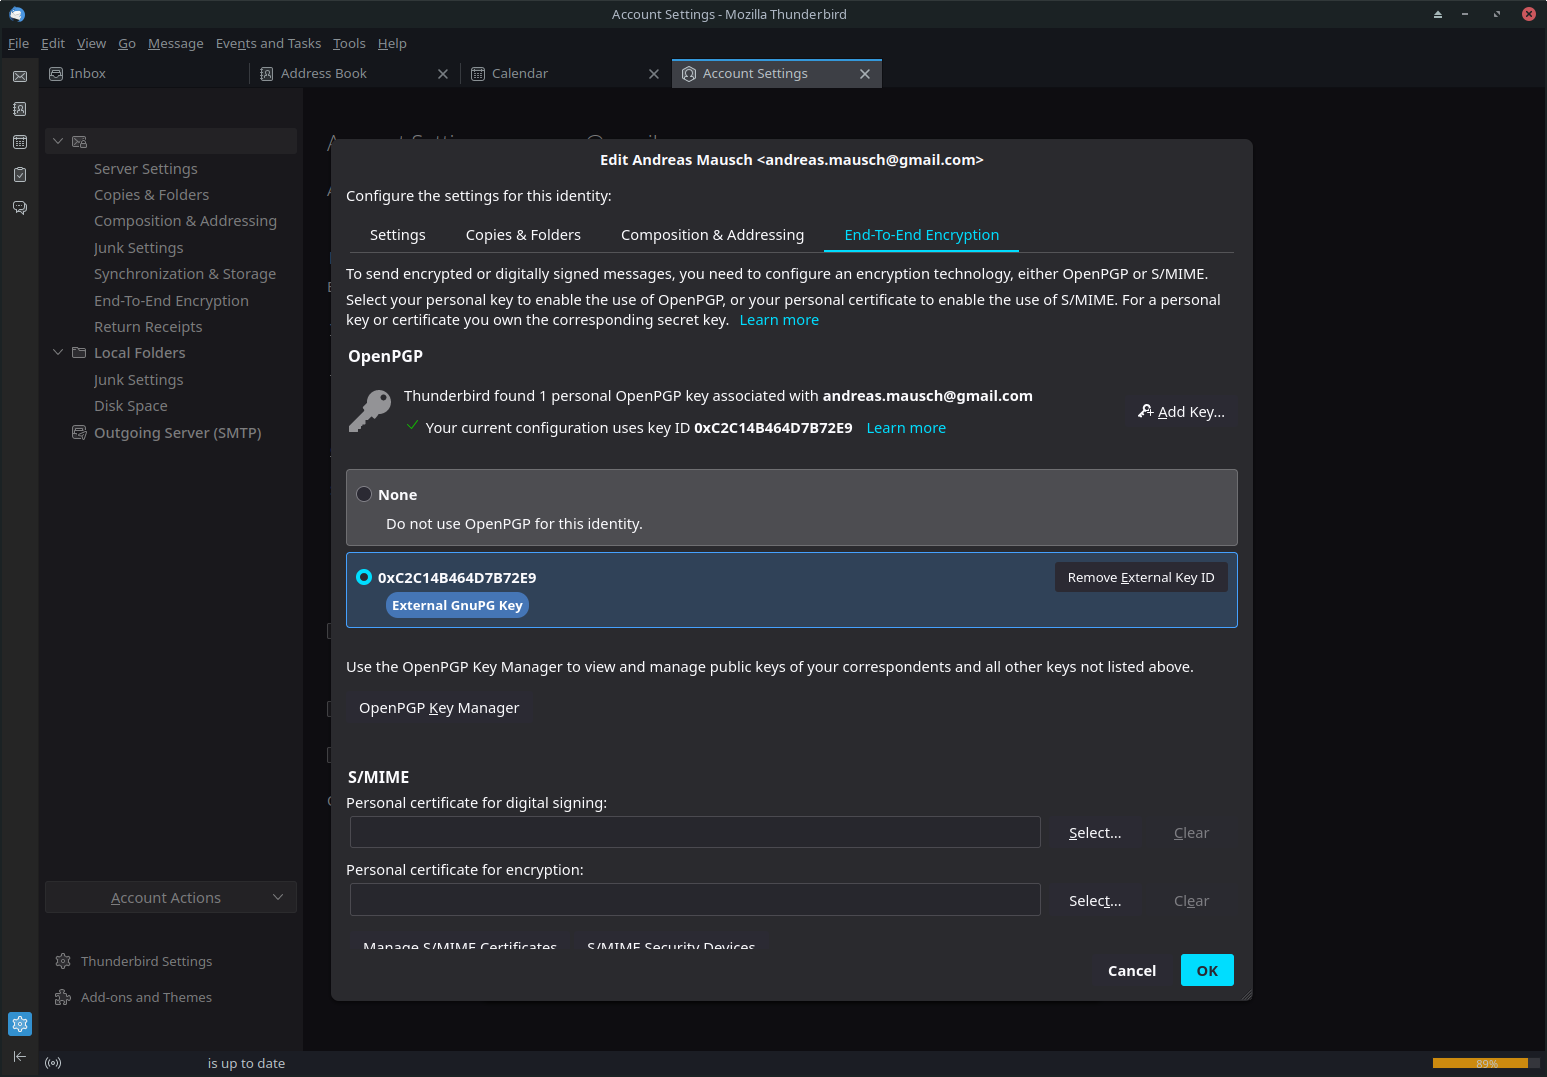Click the Cancel button

click(x=1131, y=970)
